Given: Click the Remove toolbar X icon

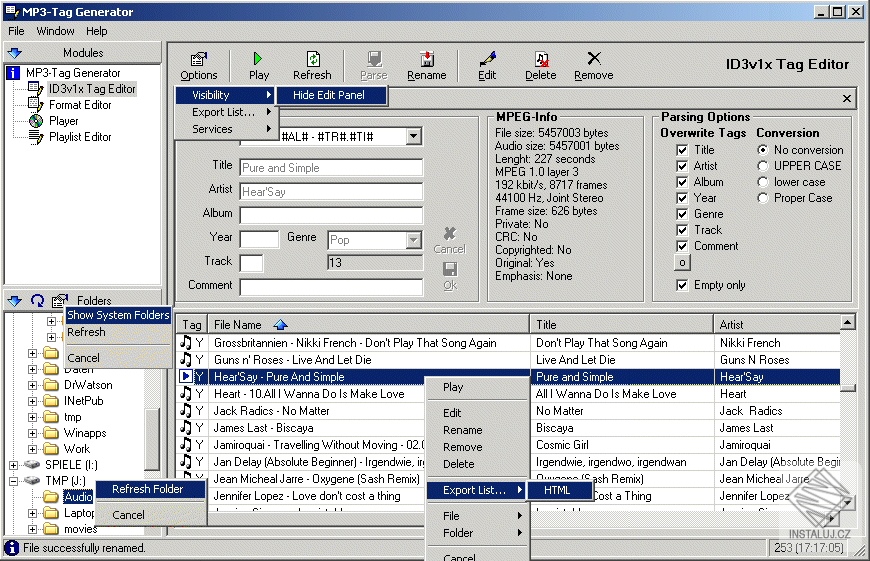Looking at the screenshot, I should point(594,58).
